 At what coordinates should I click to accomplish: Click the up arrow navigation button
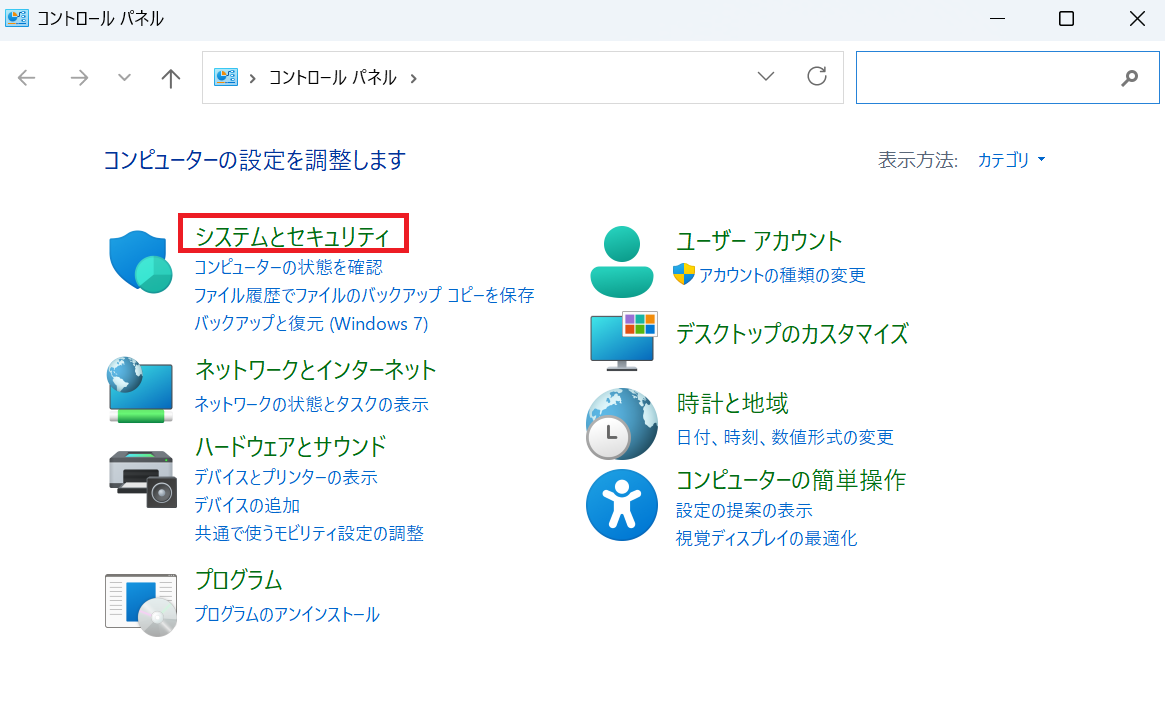coord(171,78)
